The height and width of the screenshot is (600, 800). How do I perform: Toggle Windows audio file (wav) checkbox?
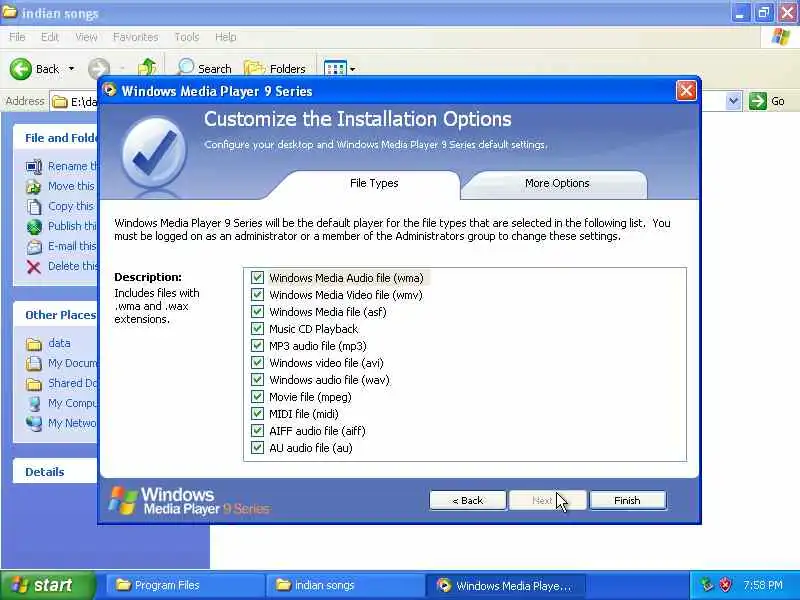point(257,380)
